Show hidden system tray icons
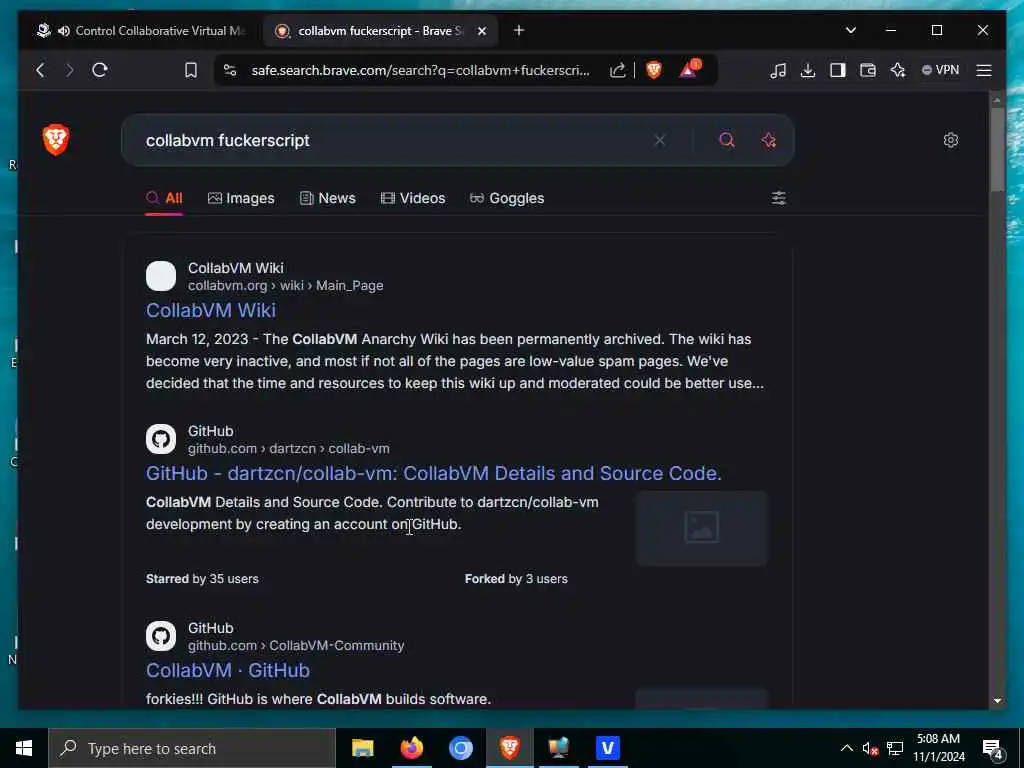The image size is (1024, 768). tap(846, 748)
